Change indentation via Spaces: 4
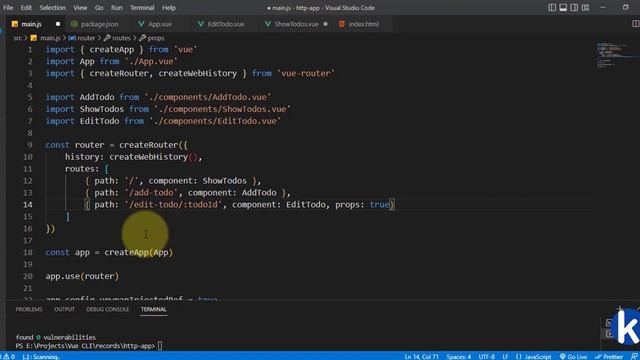 click(458, 356)
